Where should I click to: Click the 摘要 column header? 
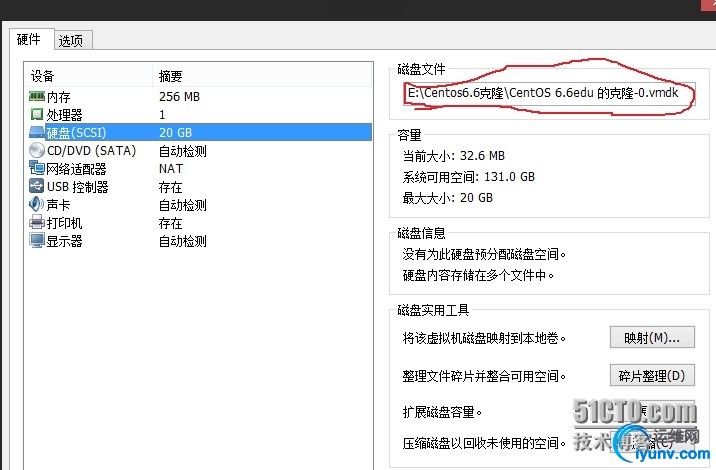pyautogui.click(x=171, y=76)
